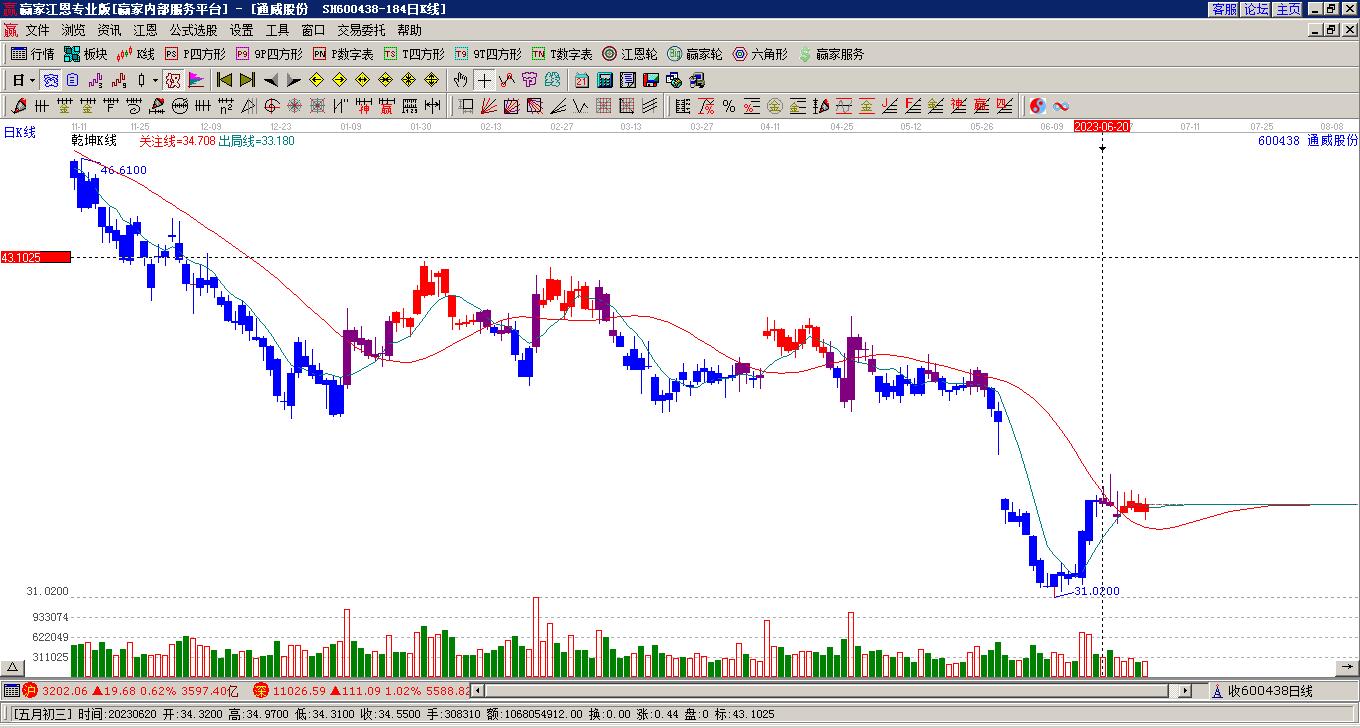Open the 公式选股 menu

click(x=193, y=30)
